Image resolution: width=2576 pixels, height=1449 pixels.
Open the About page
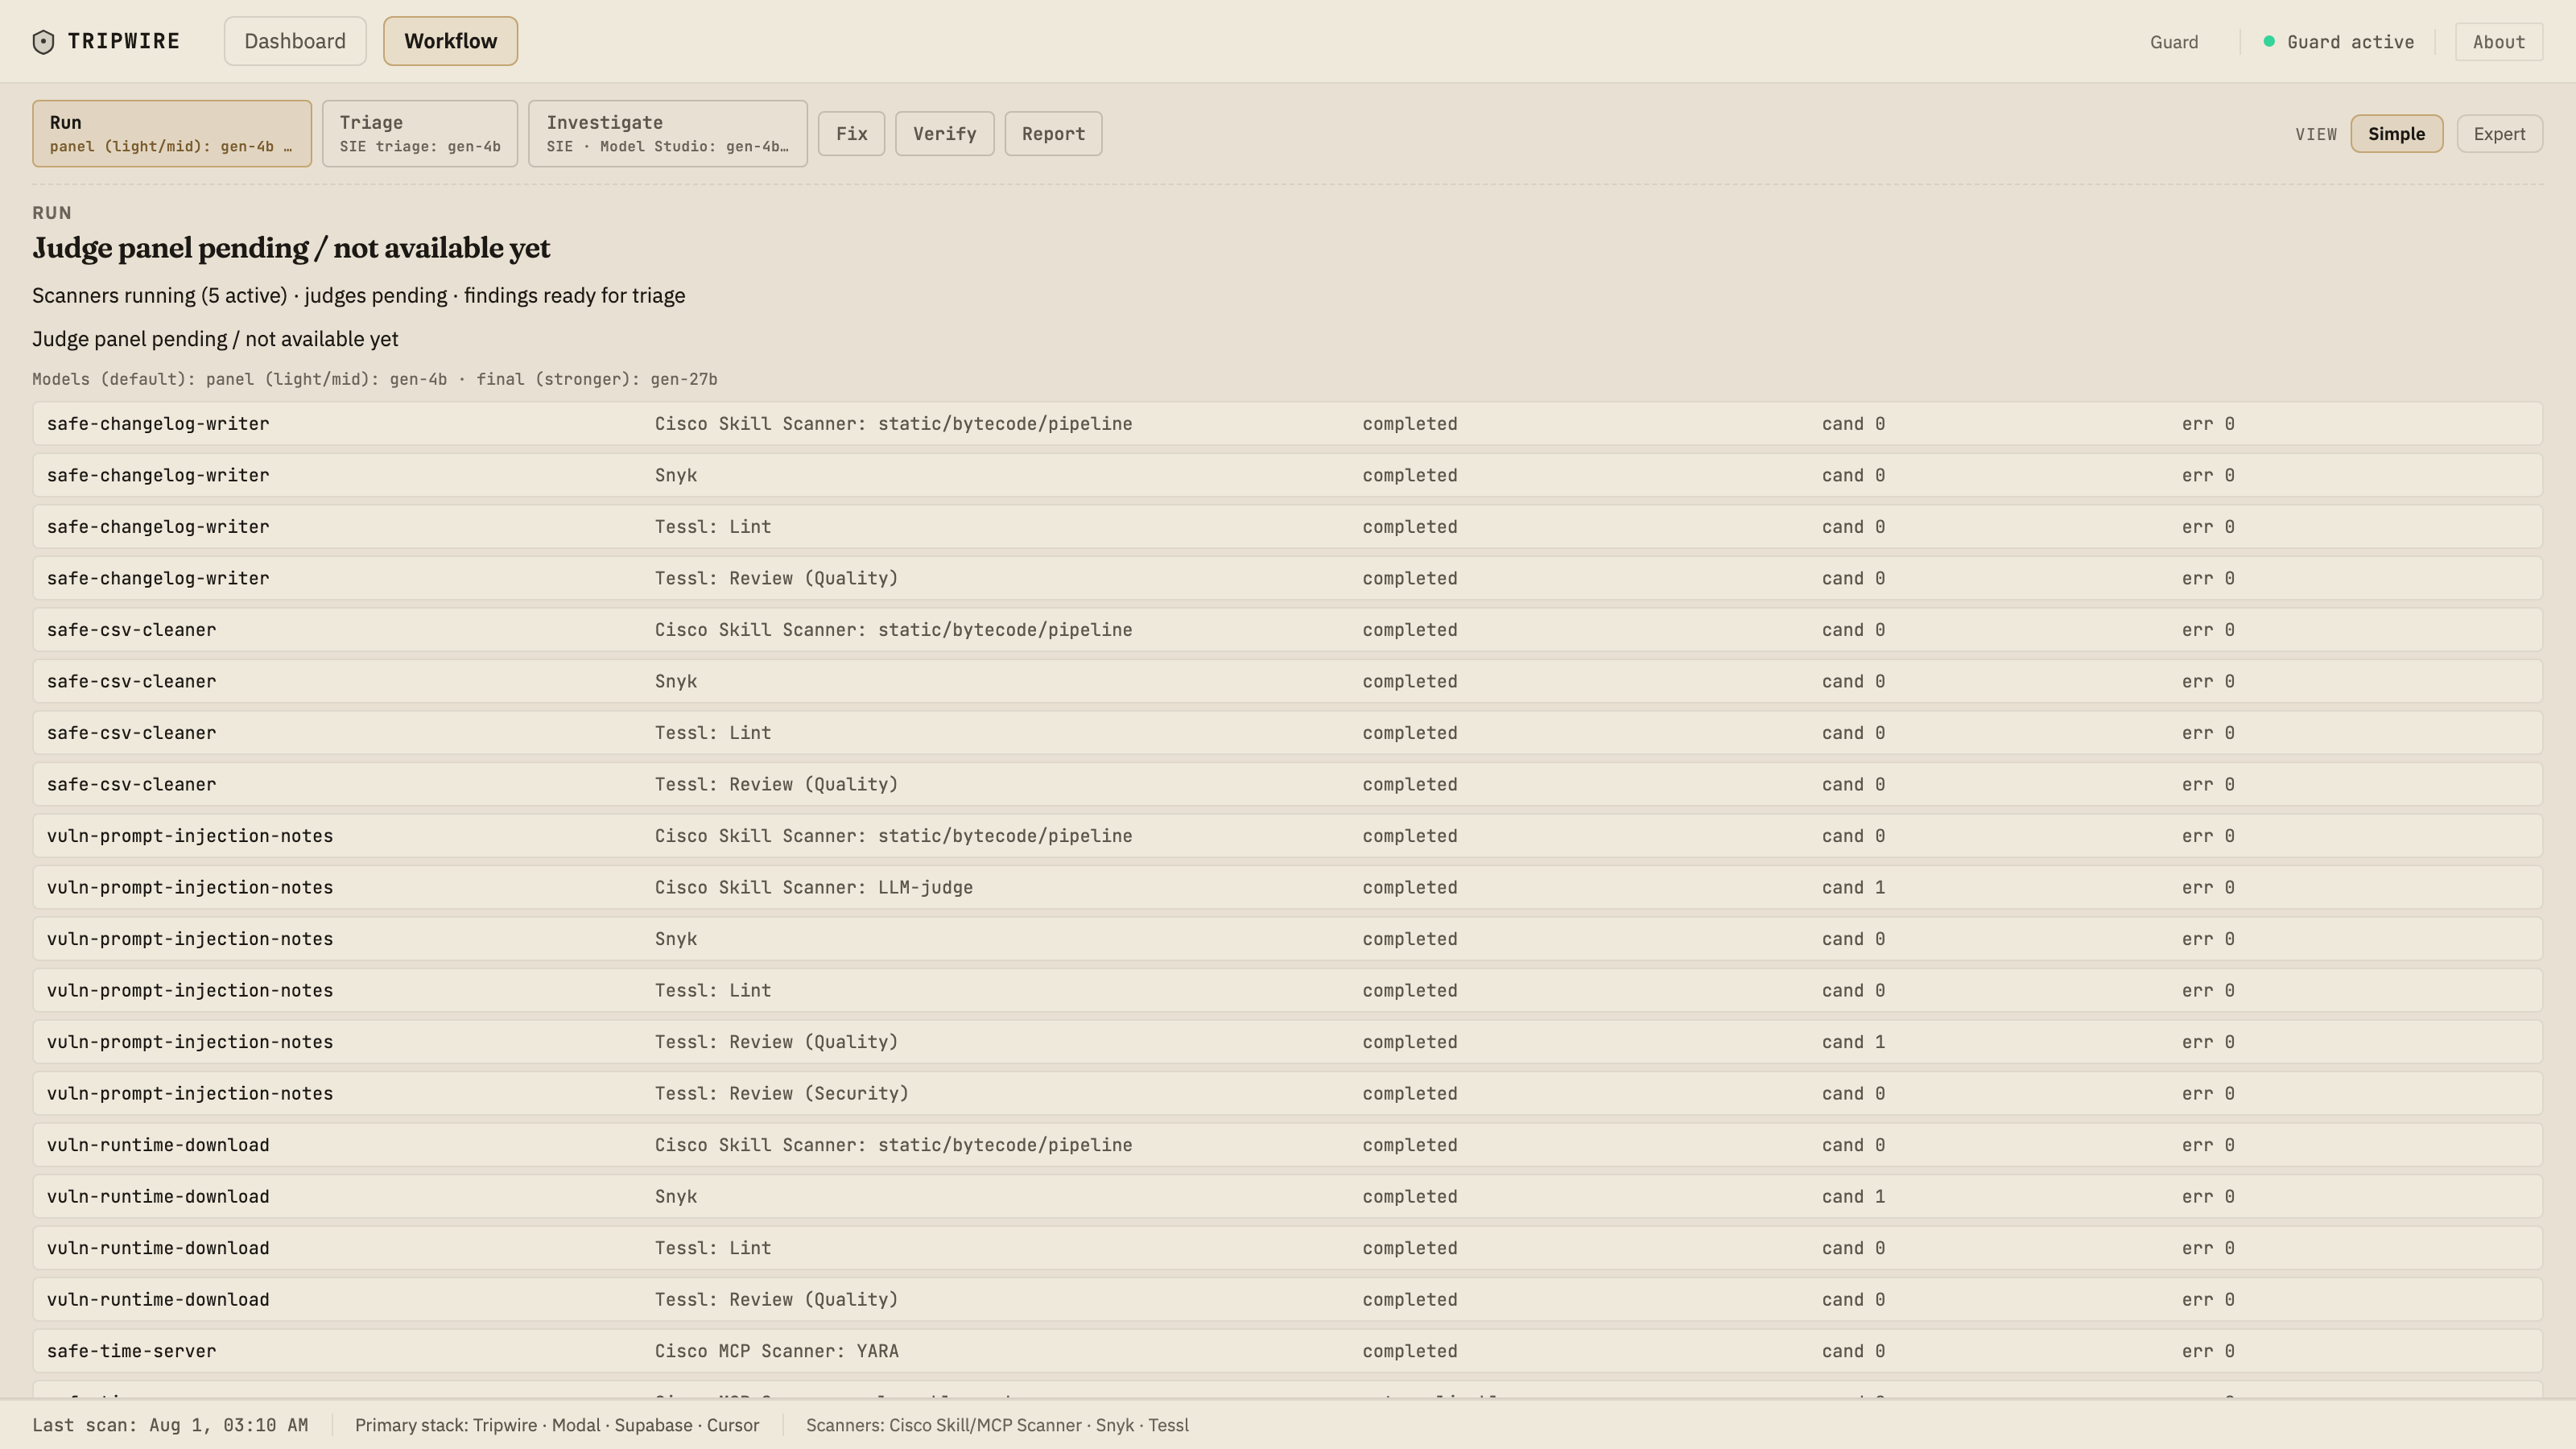click(2499, 41)
